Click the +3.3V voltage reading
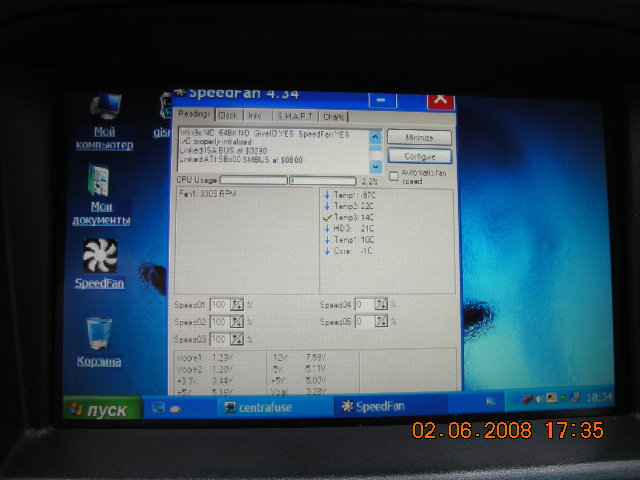This screenshot has height=480, width=640. (205, 380)
